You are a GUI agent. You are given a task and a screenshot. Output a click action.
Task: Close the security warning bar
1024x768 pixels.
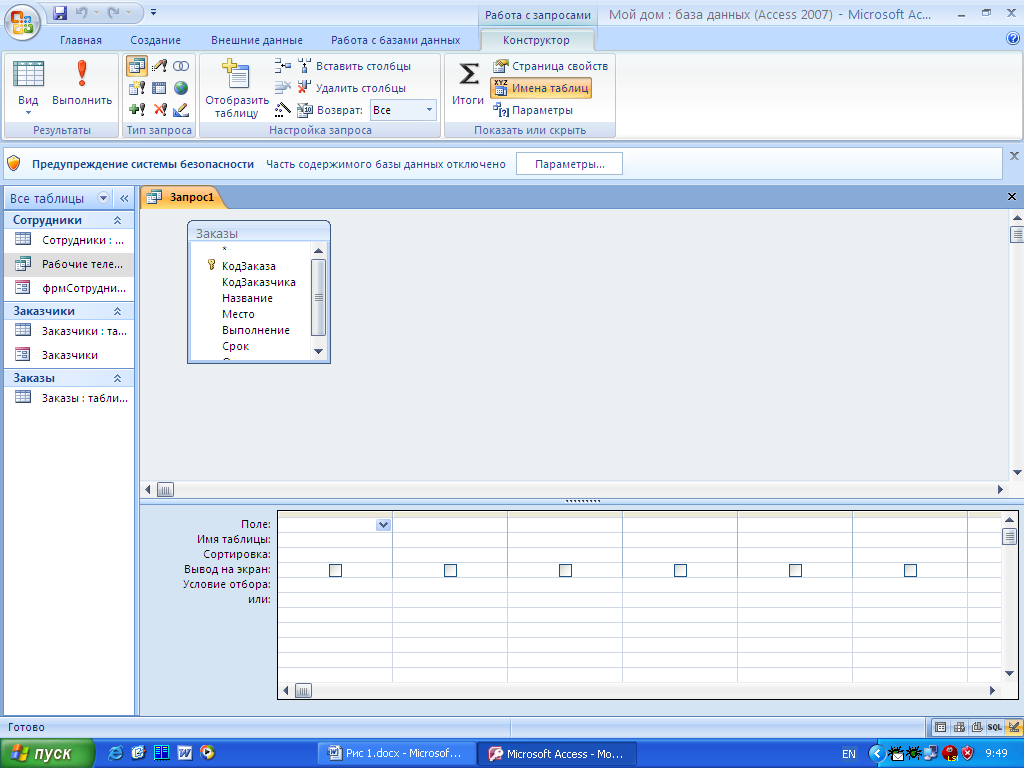point(1014,156)
